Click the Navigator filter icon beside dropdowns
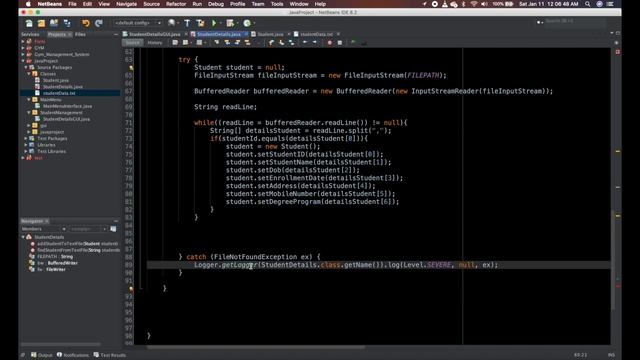Screen dimensions: 640x360 click(113, 229)
